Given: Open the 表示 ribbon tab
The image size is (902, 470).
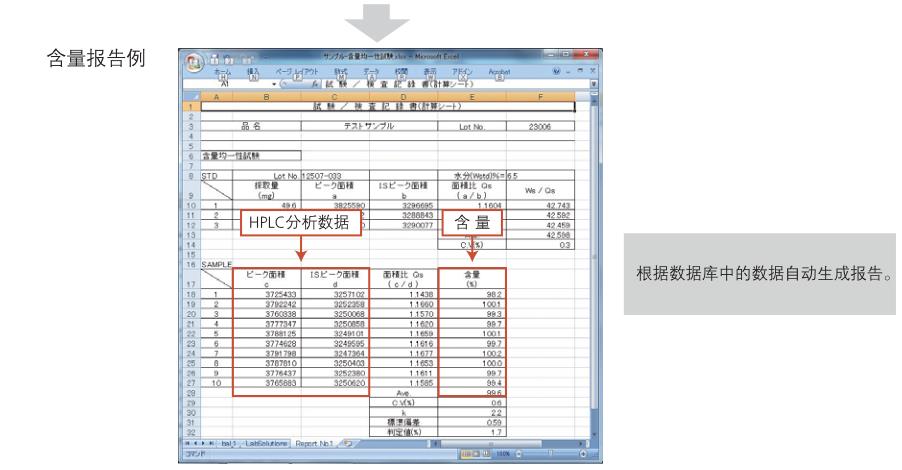Looking at the screenshot, I should point(430,71).
